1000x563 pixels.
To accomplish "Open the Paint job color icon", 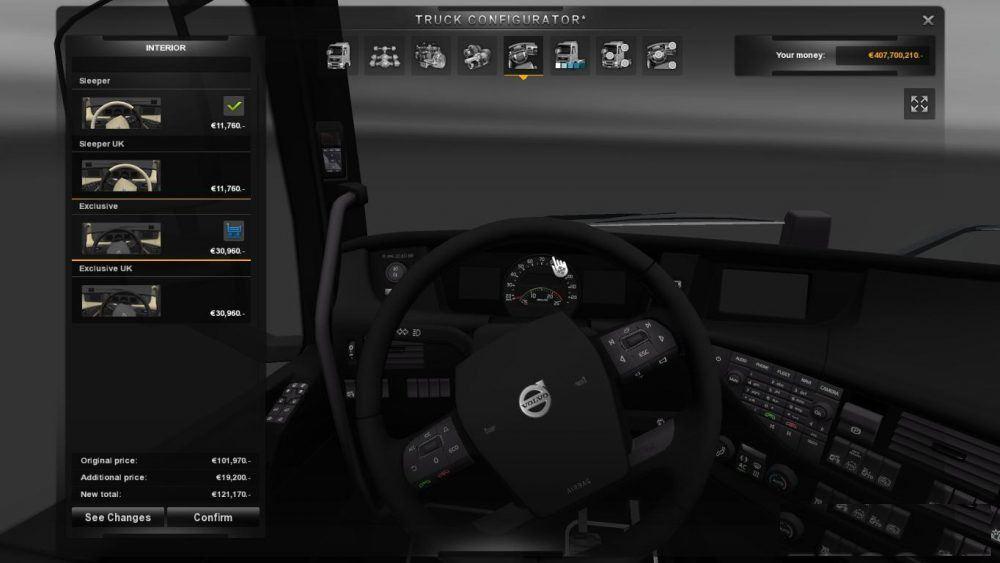I will pyautogui.click(x=569, y=56).
